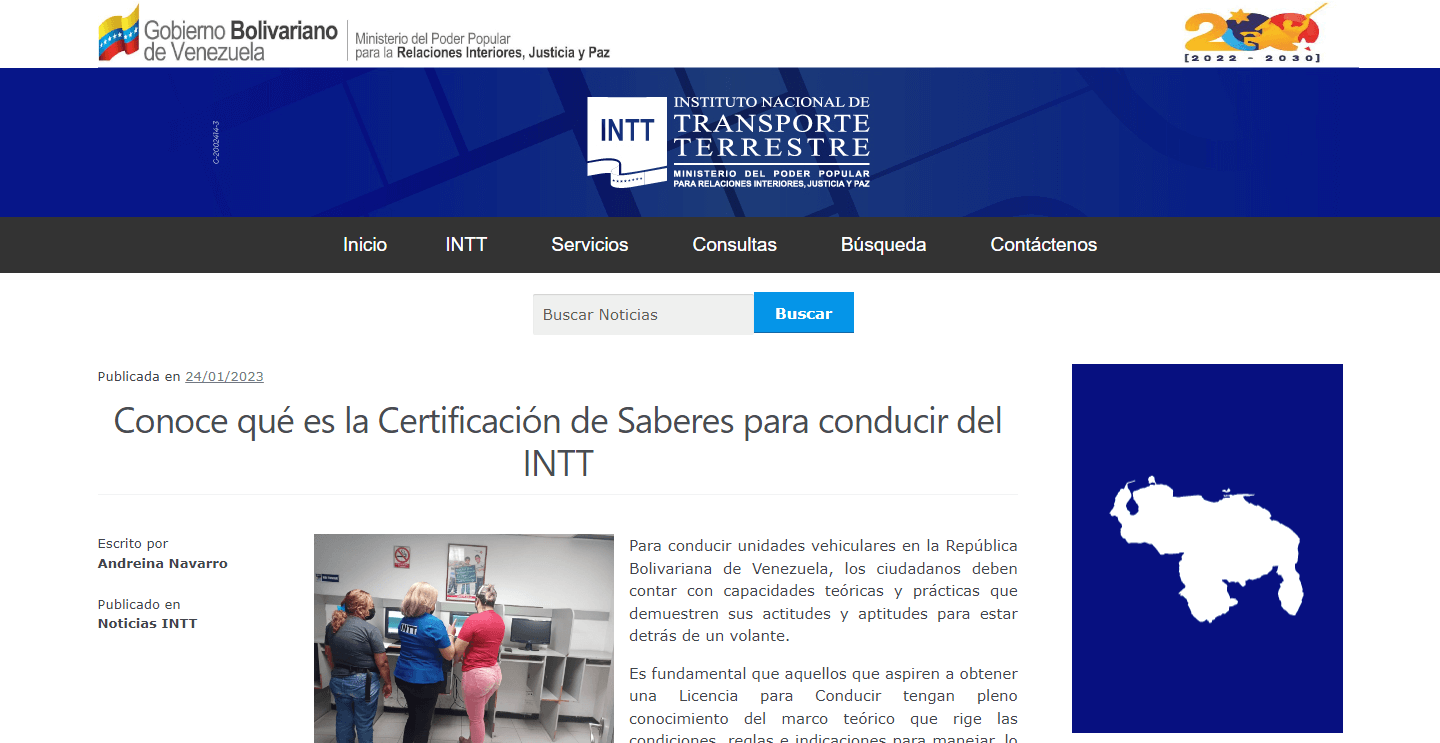Screen dimensions: 1440x743
Task: Open the Noticias INTT category link
Action: pyautogui.click(x=148, y=624)
